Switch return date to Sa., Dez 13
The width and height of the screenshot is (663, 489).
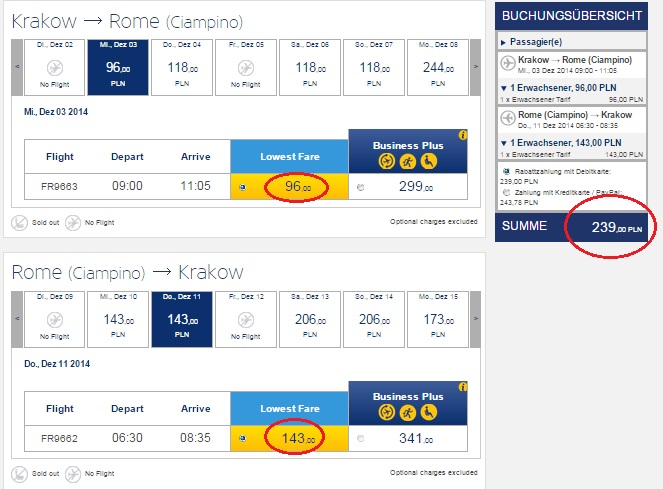[311, 318]
